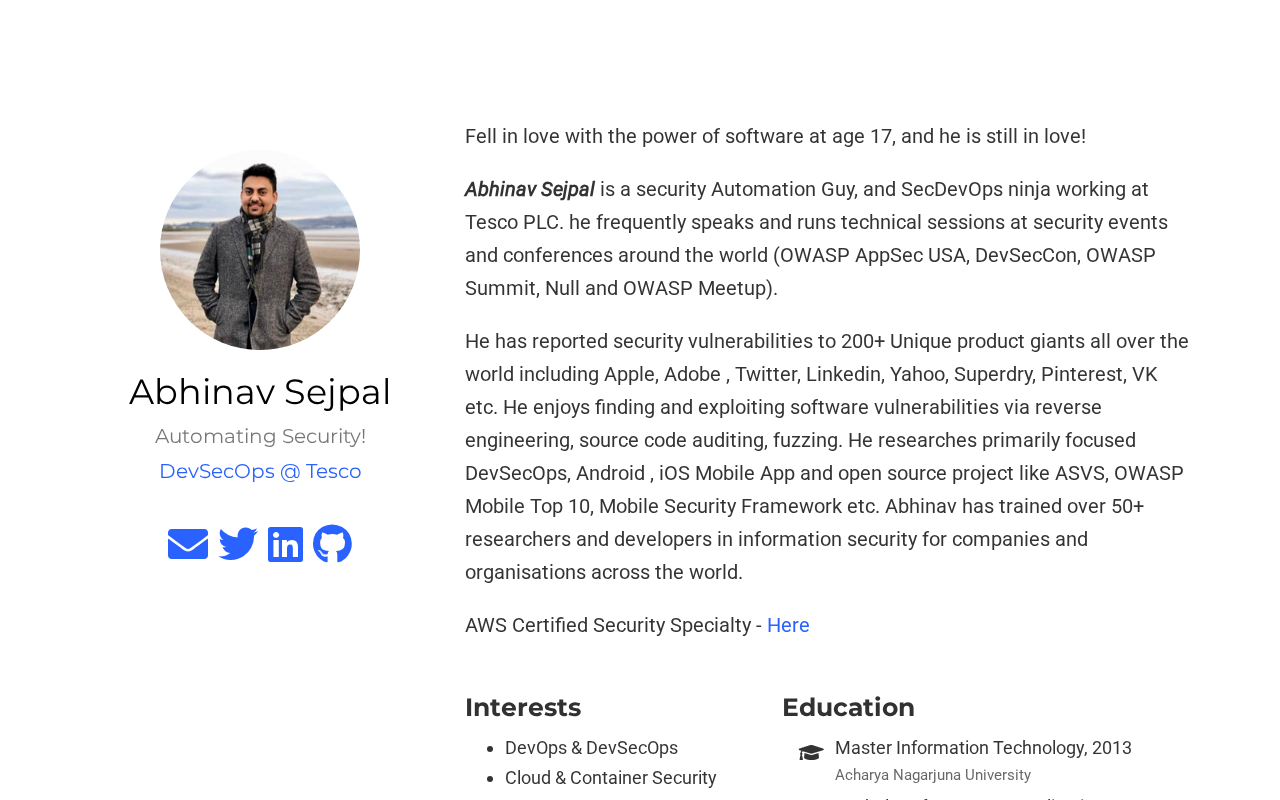
Task: Open the AWS certification 'Here' link
Action: click(788, 625)
